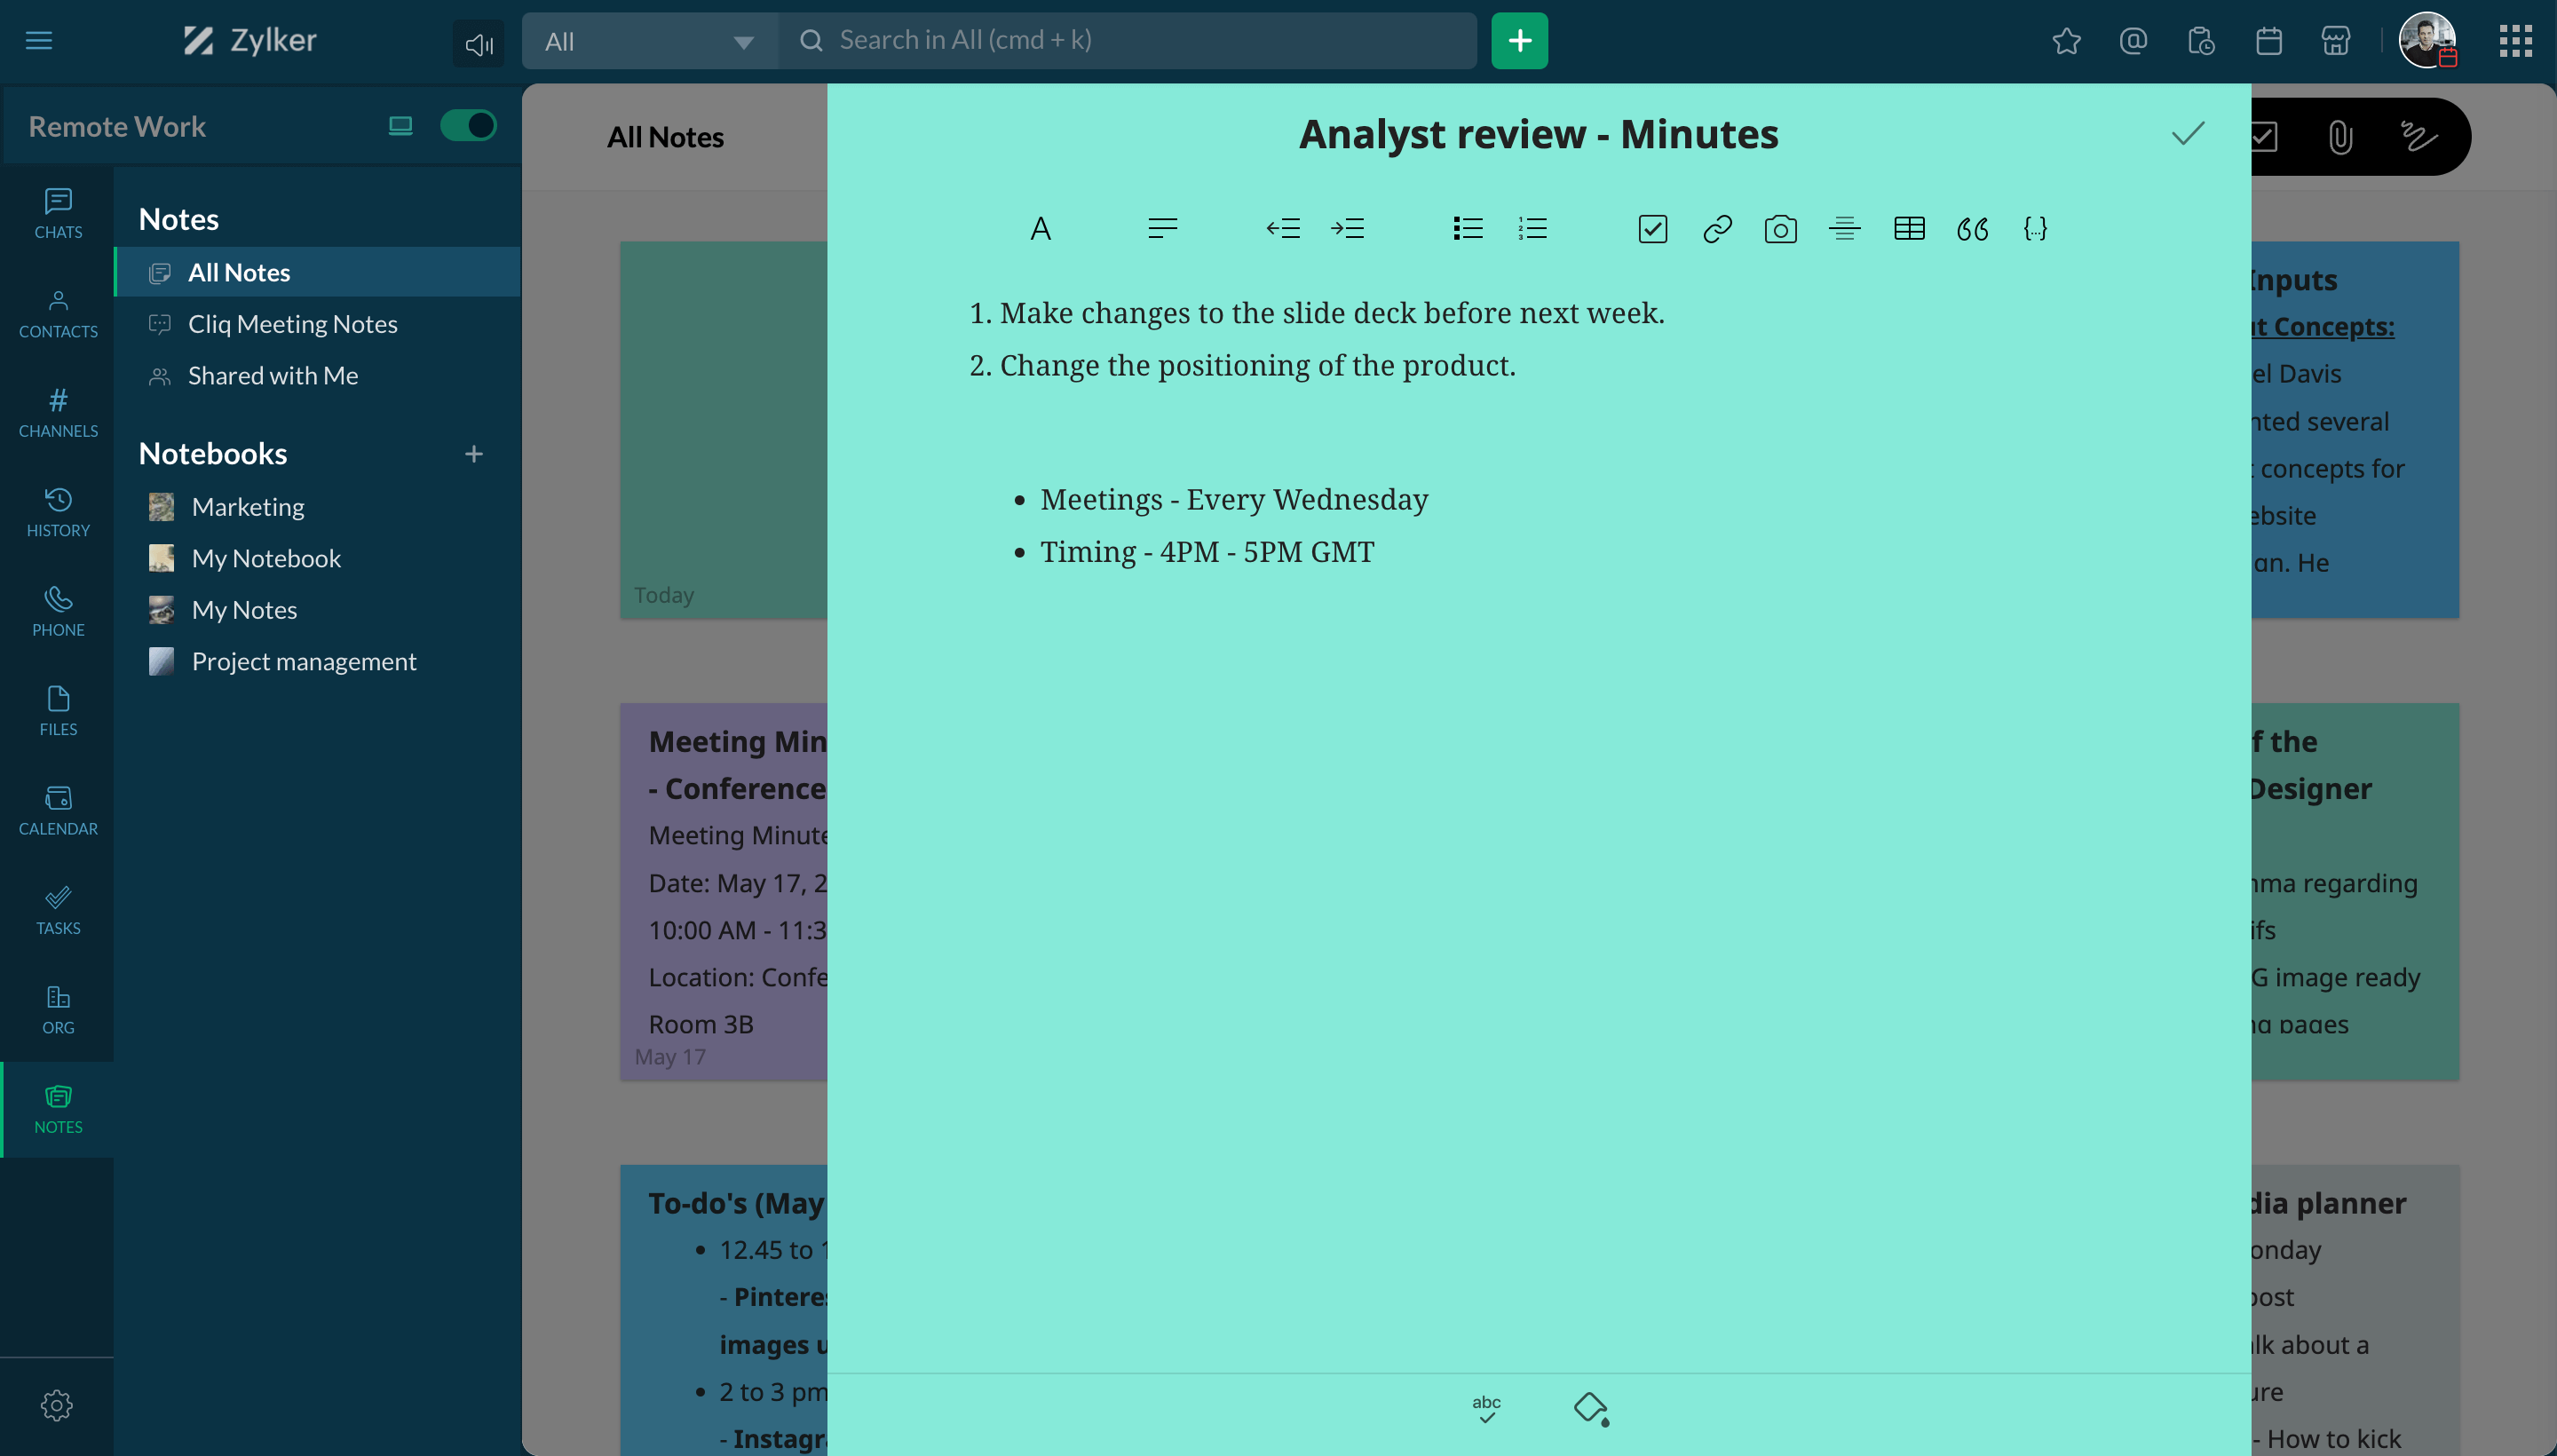
Task: Click the Meeting Minutes Conference note thumbnail
Action: pyautogui.click(x=734, y=885)
